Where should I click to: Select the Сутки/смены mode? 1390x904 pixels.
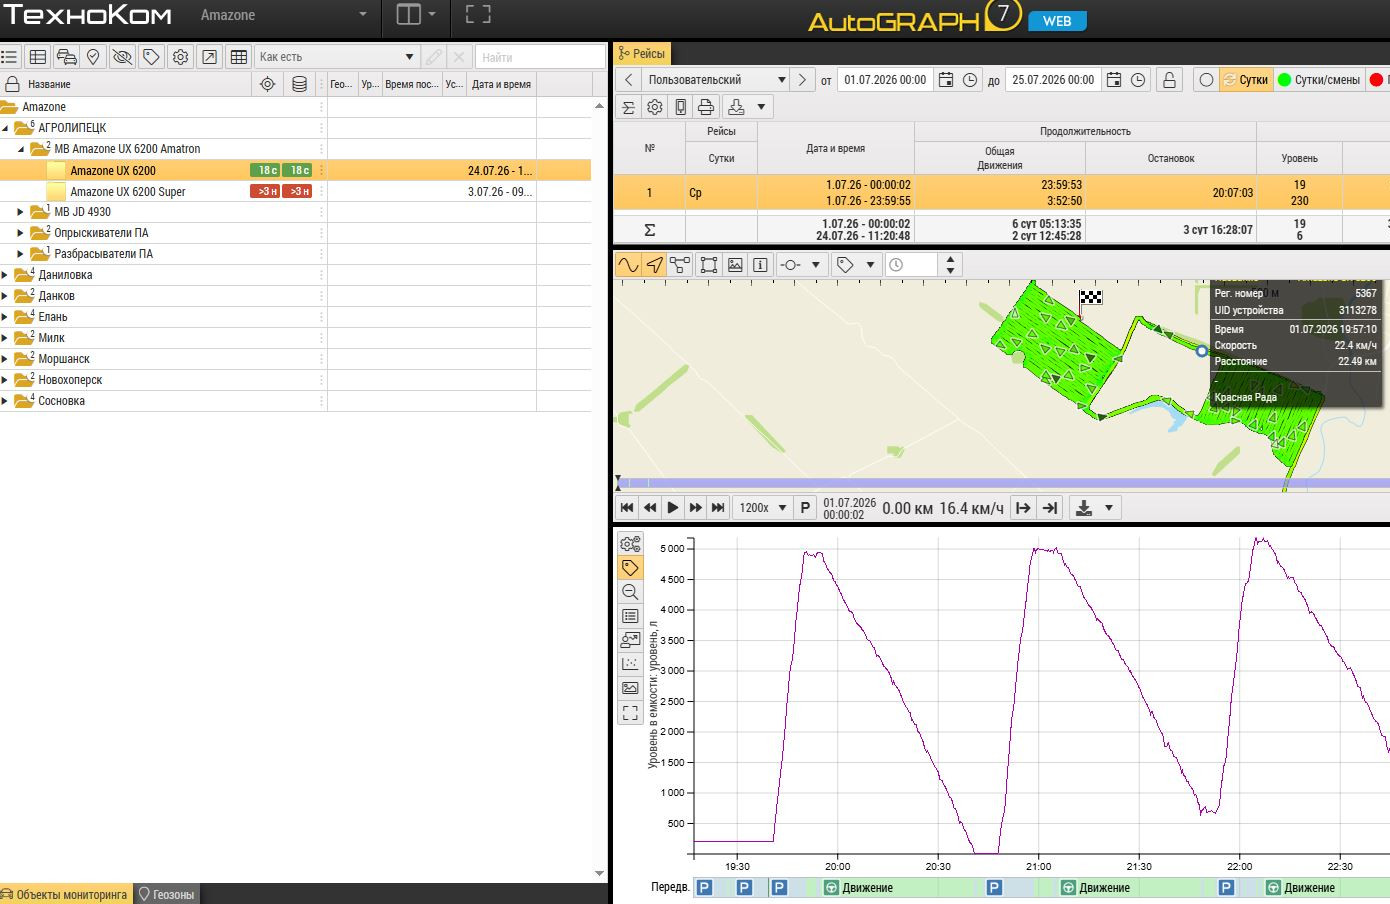coord(1317,80)
